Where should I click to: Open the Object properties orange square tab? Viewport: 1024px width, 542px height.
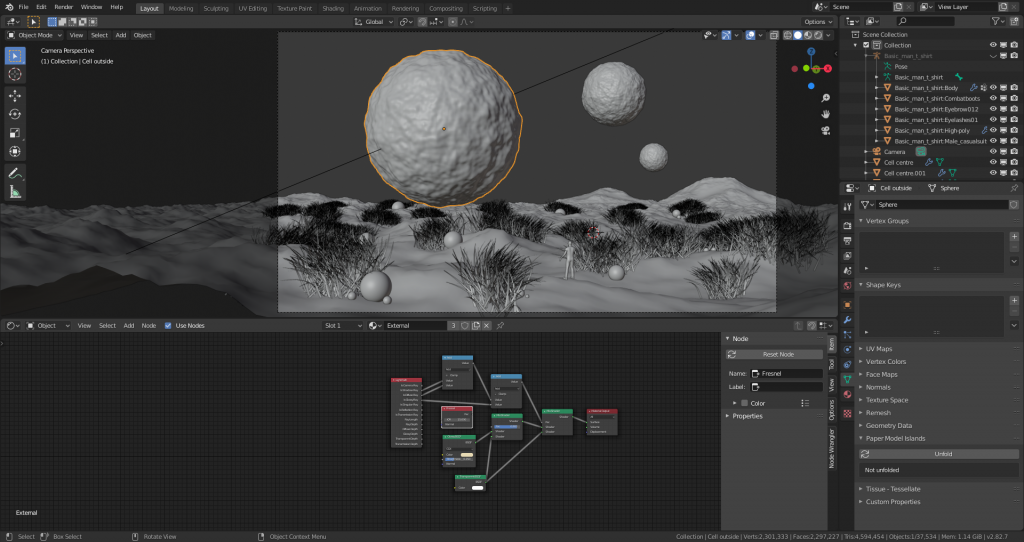pos(847,305)
